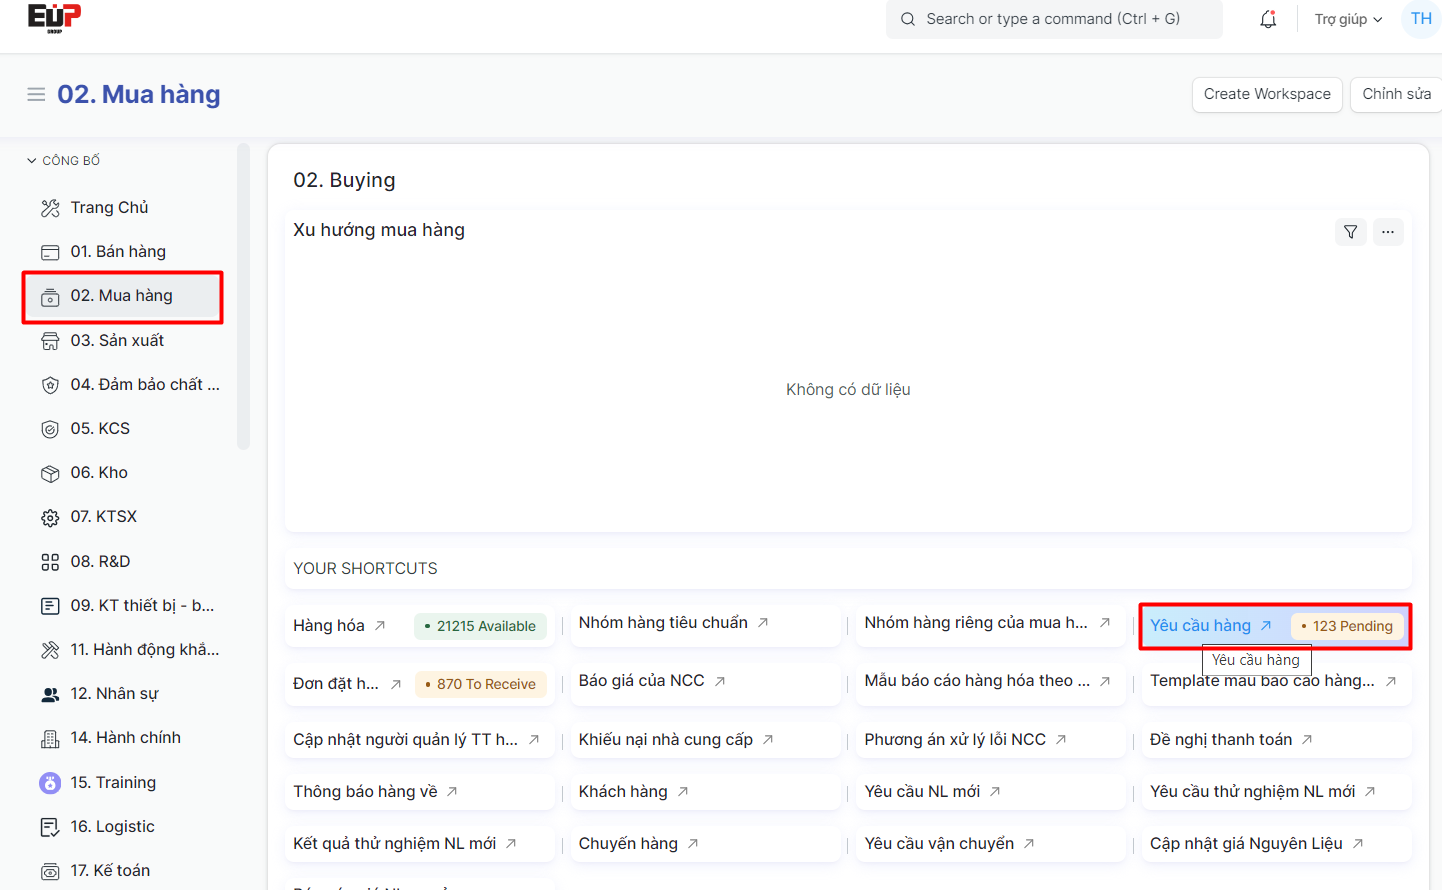Click the 15. Training badge icon
1442x890 pixels.
point(50,783)
